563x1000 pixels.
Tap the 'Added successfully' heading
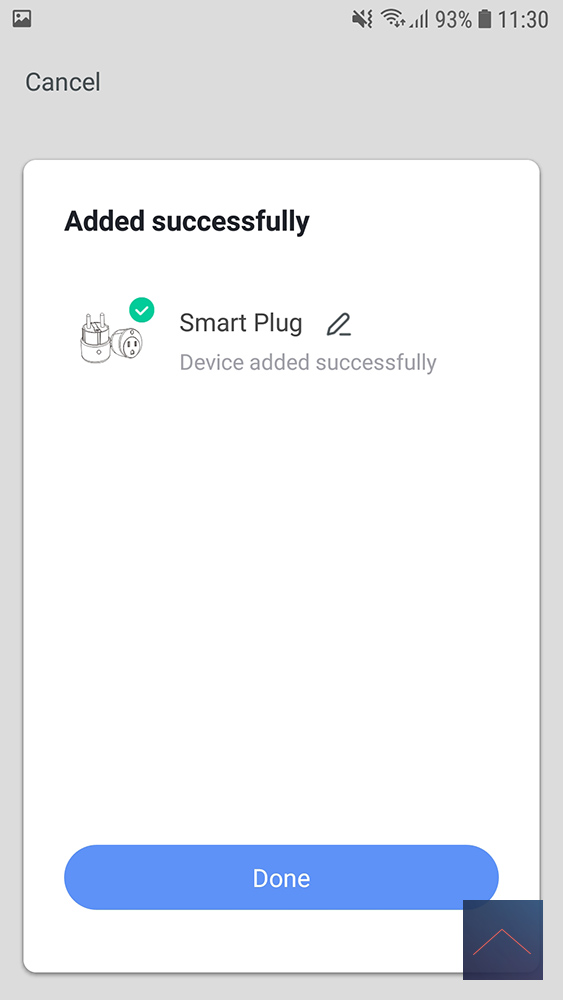pos(187,222)
